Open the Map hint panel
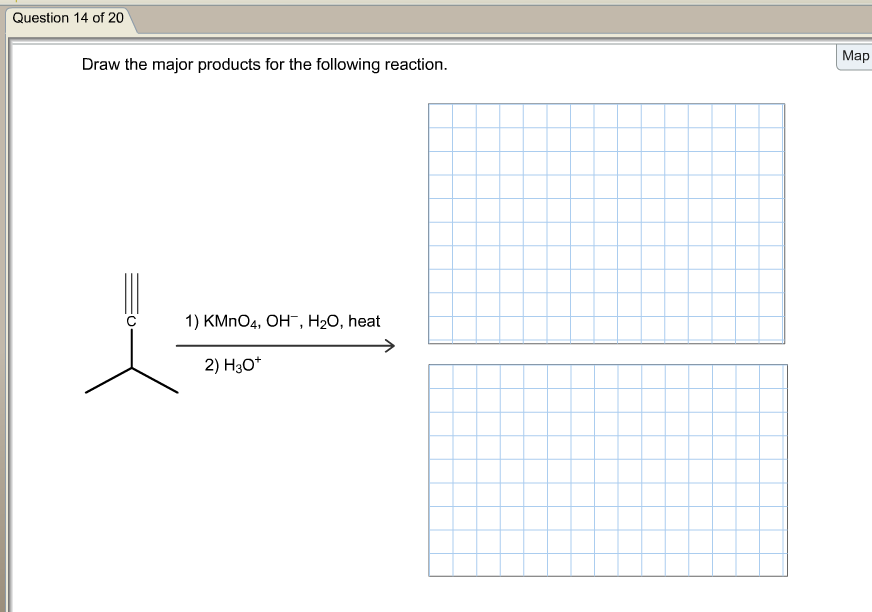Screen dimensions: 872x612 855,56
